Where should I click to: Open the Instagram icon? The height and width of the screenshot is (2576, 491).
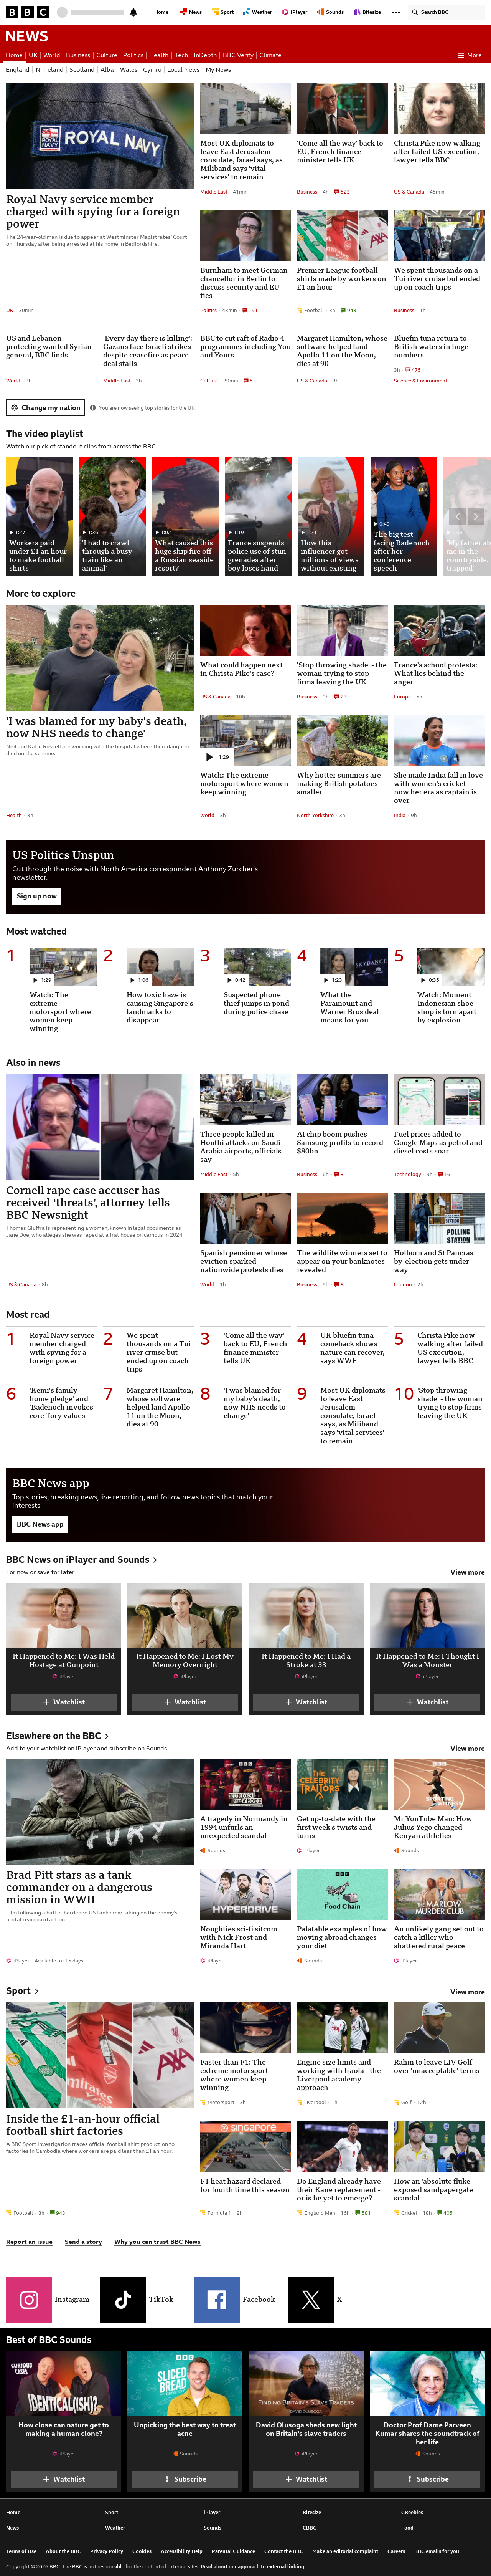(30, 2299)
